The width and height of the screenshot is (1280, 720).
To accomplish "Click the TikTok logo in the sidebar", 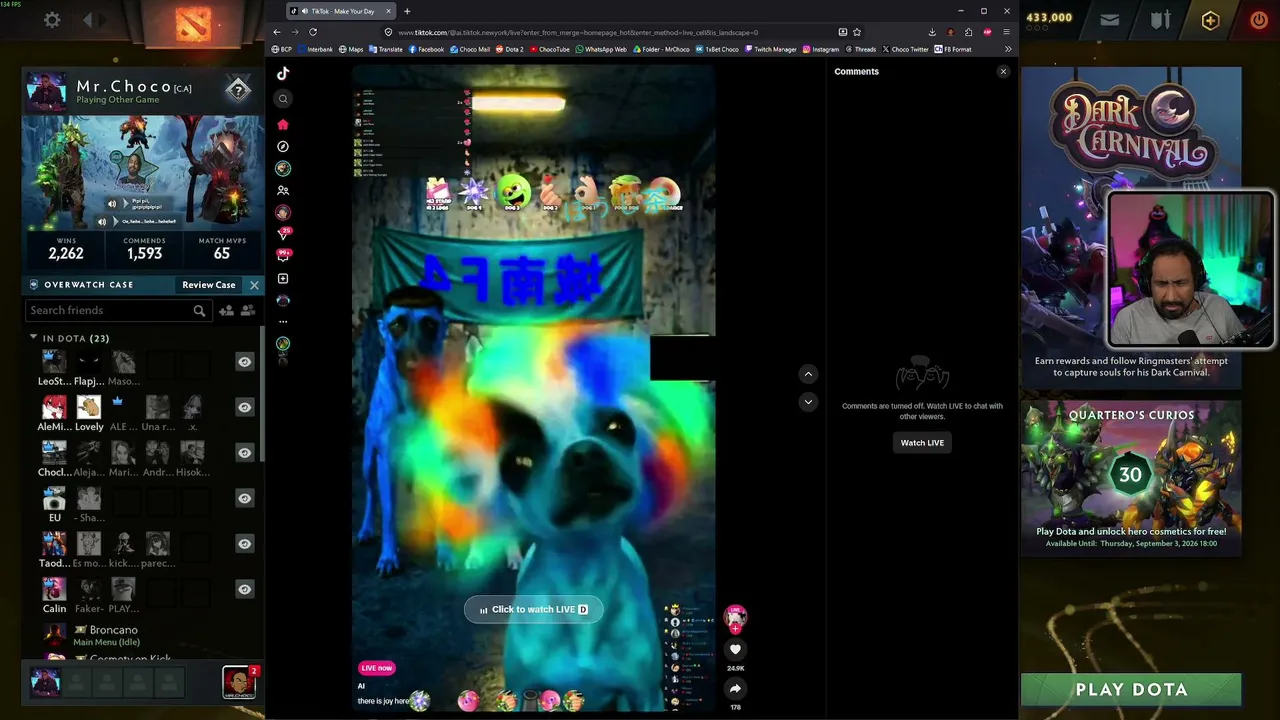I will 283,73.
